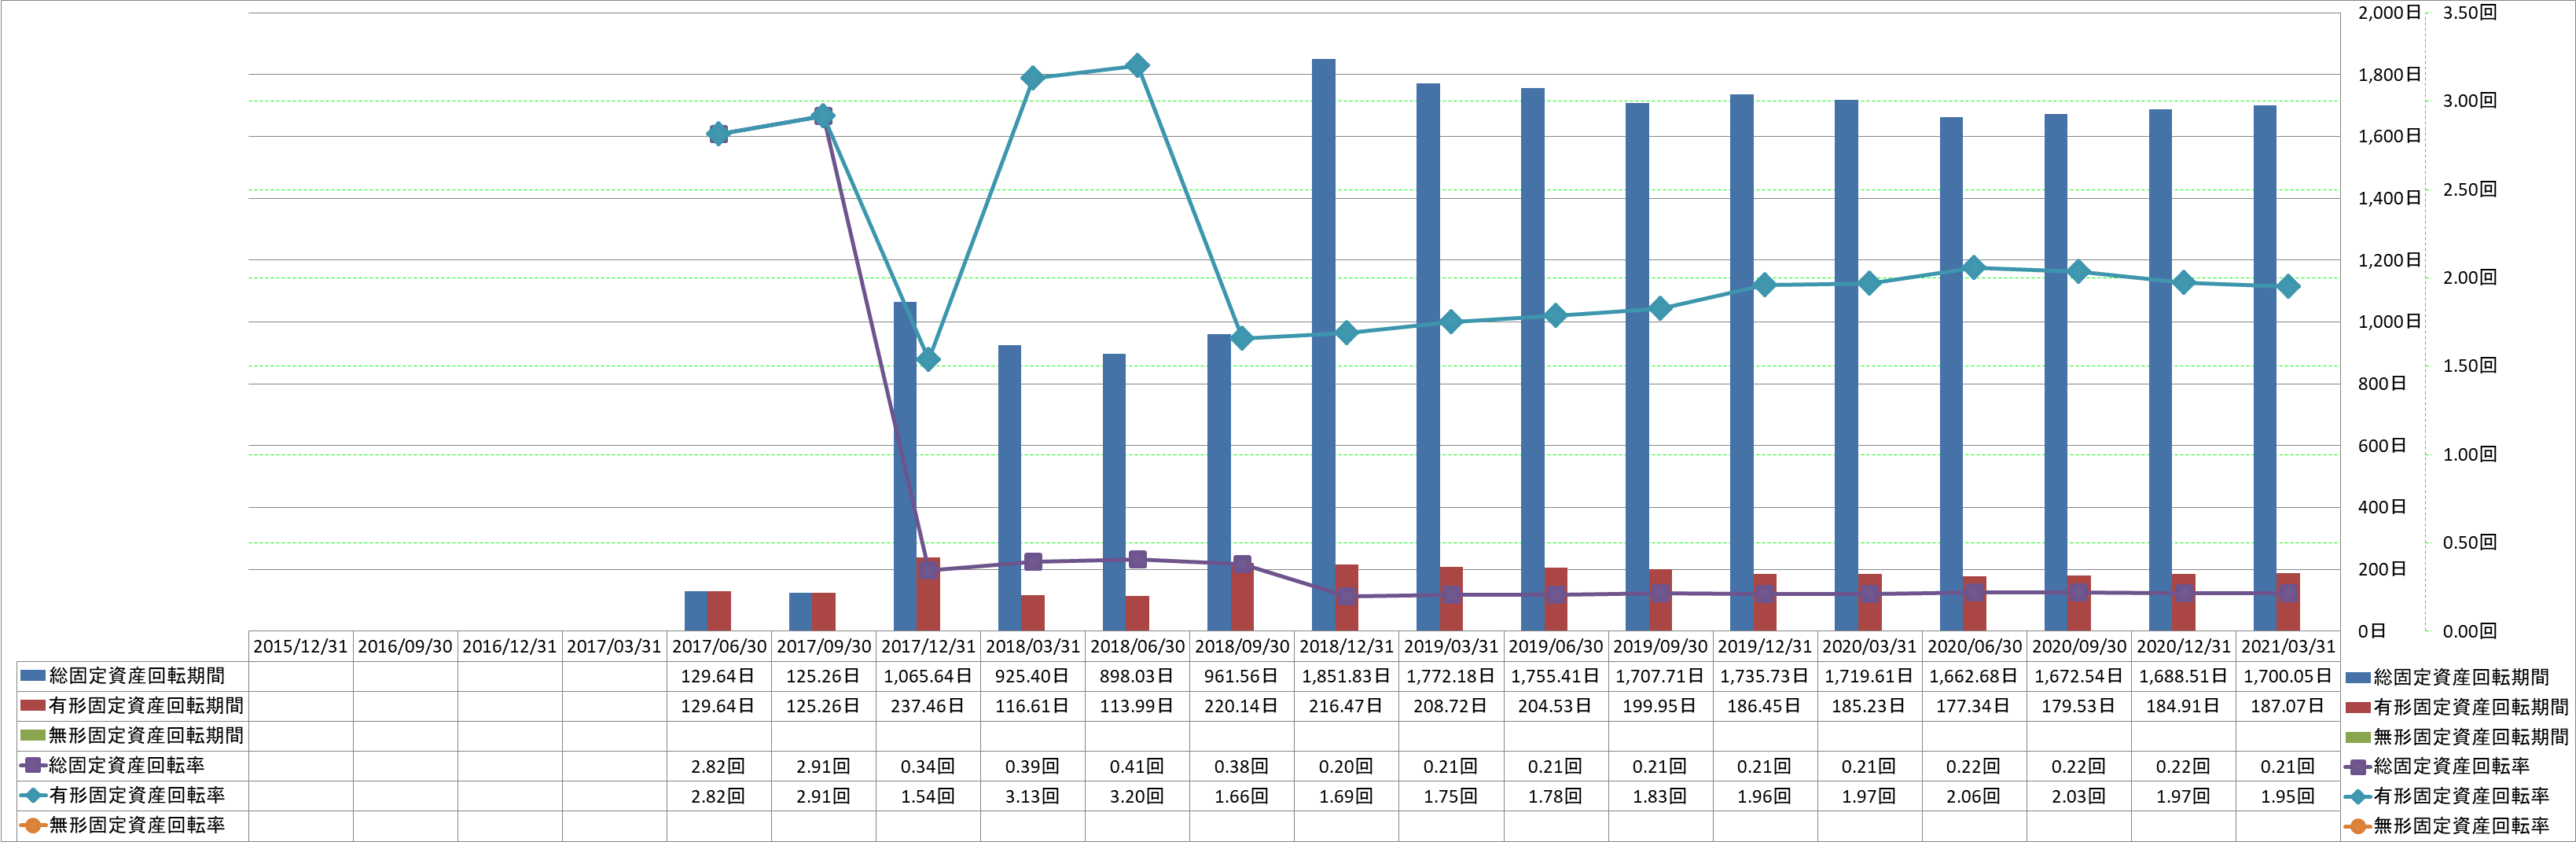The height and width of the screenshot is (842, 2576).
Task: Click table cell 237.46日
Action: click(x=928, y=706)
